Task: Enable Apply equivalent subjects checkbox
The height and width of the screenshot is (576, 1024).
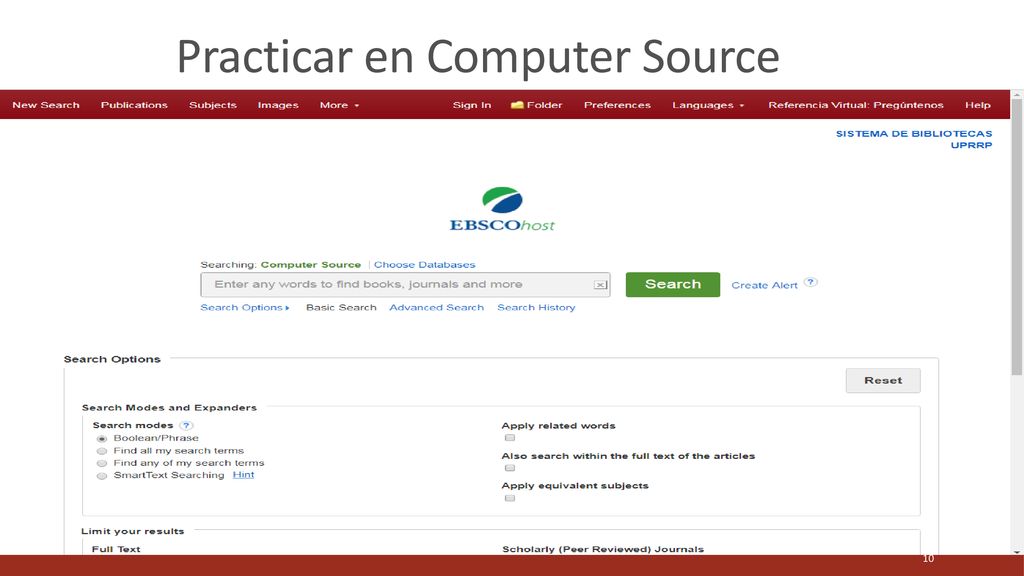Action: [x=510, y=498]
